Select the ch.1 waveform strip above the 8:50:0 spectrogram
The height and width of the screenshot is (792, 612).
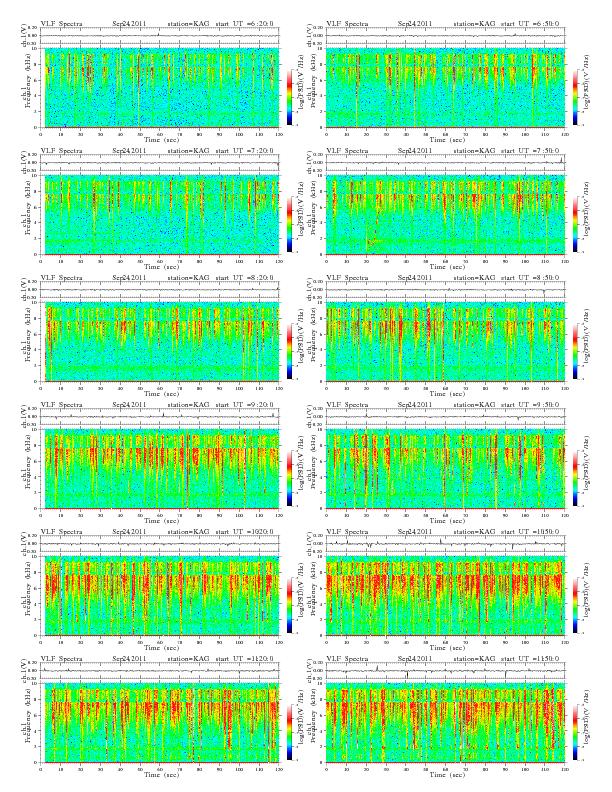pyautogui.click(x=445, y=289)
